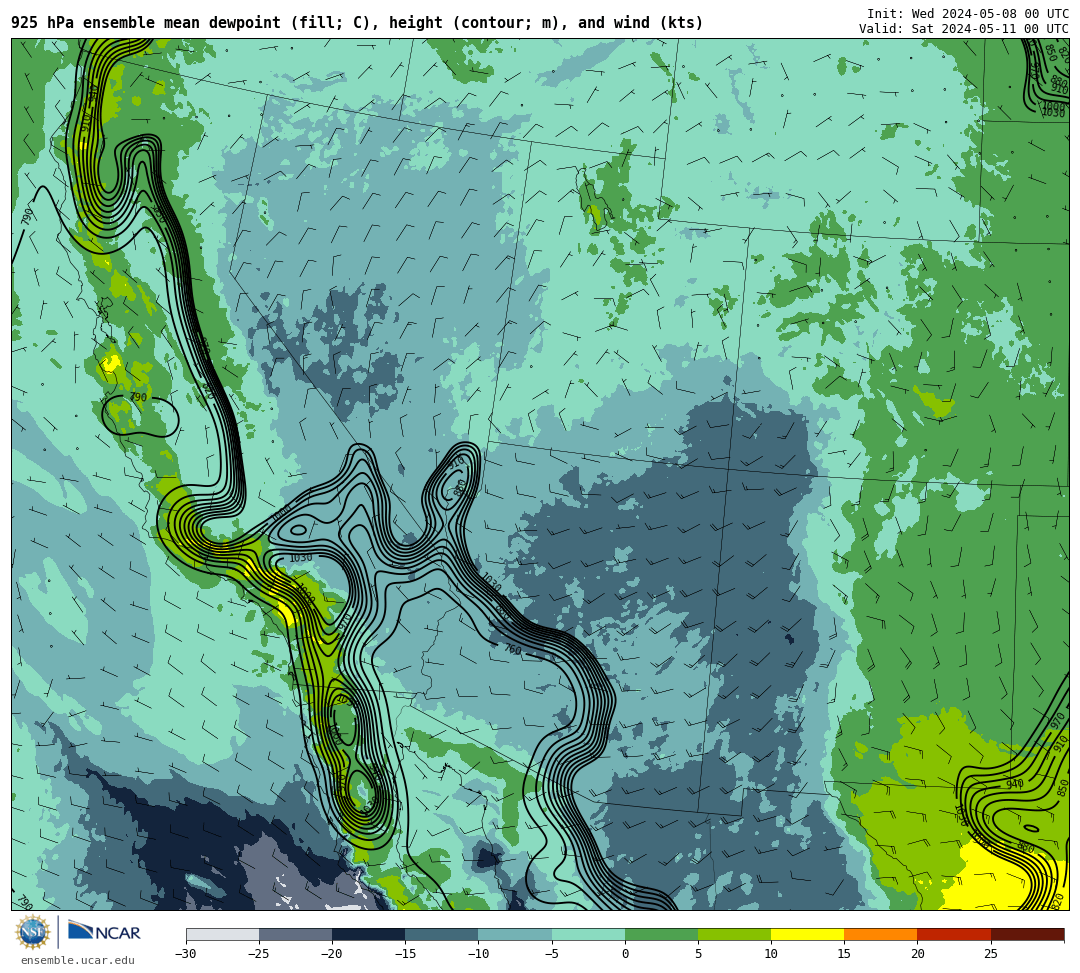Click the 940 contour label at lower right
Image resolution: width=1080 pixels, height=973 pixels.
point(1015,784)
